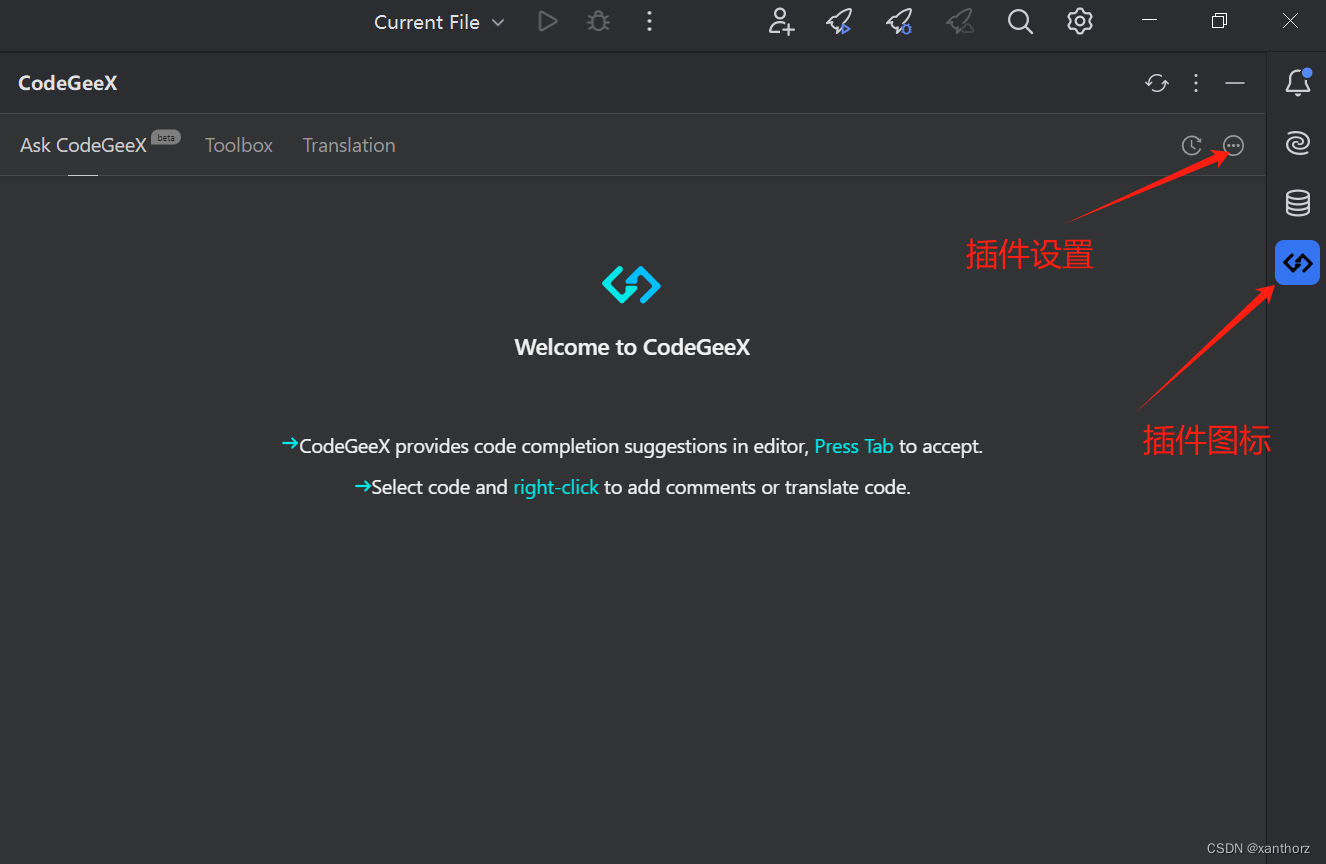Click the 'Welcome to CodeGeeX' heading
Screen dimensions: 1326x864
pyautogui.click(x=632, y=347)
